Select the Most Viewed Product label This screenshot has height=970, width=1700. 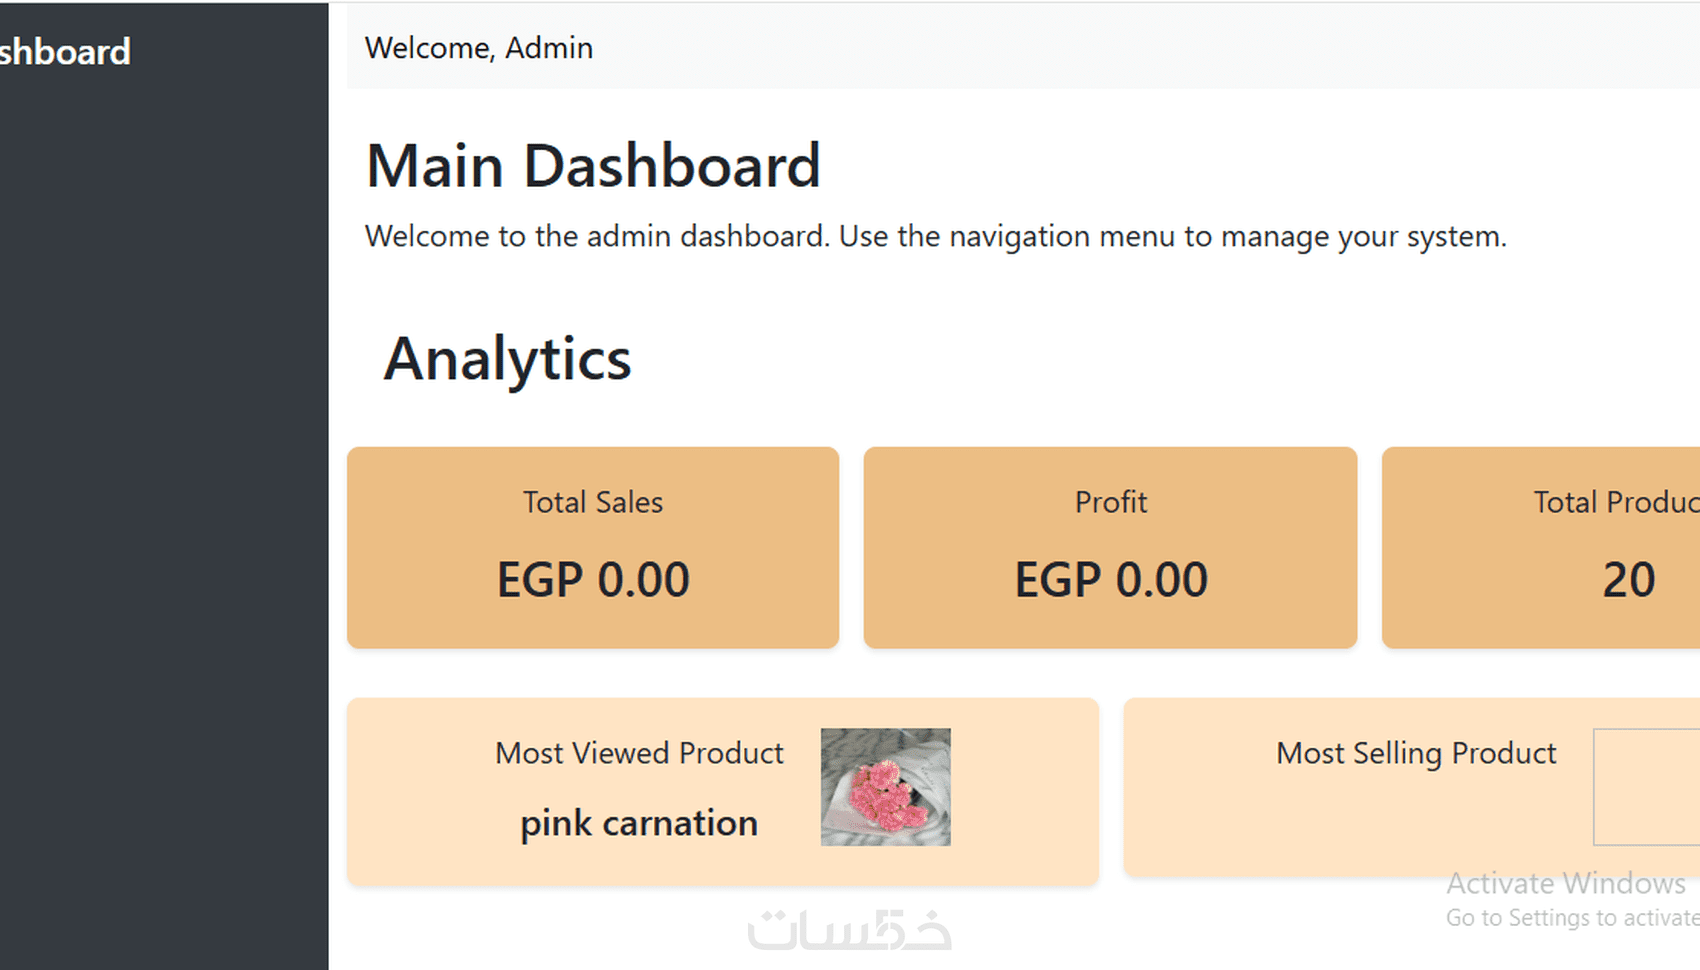(x=639, y=753)
